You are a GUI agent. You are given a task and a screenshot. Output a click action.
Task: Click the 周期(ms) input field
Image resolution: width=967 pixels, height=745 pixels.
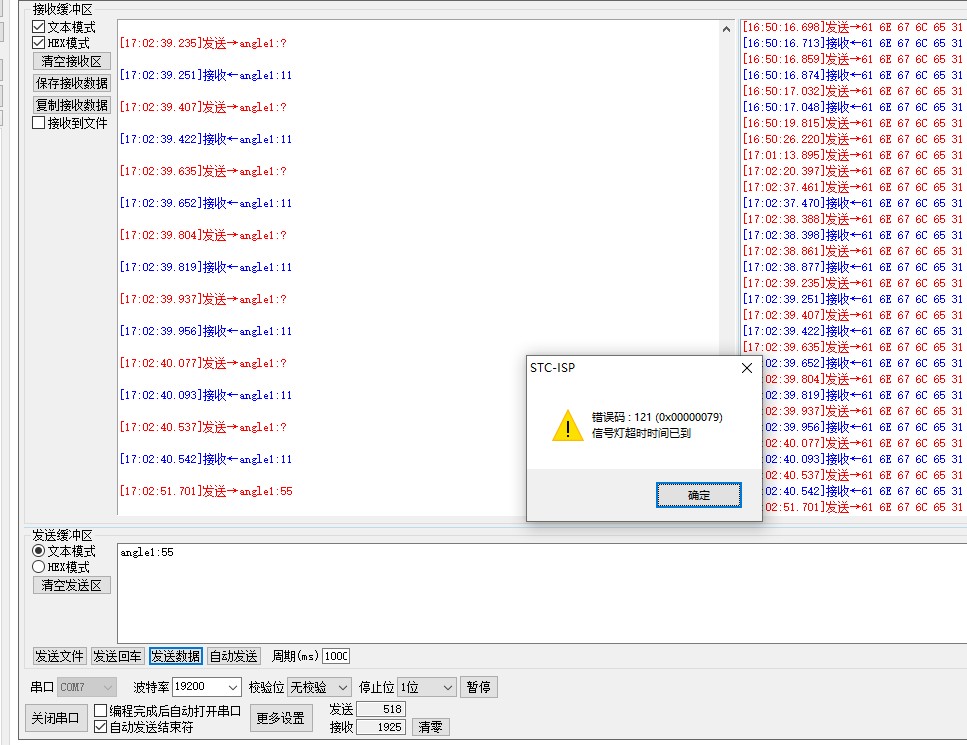tap(336, 656)
